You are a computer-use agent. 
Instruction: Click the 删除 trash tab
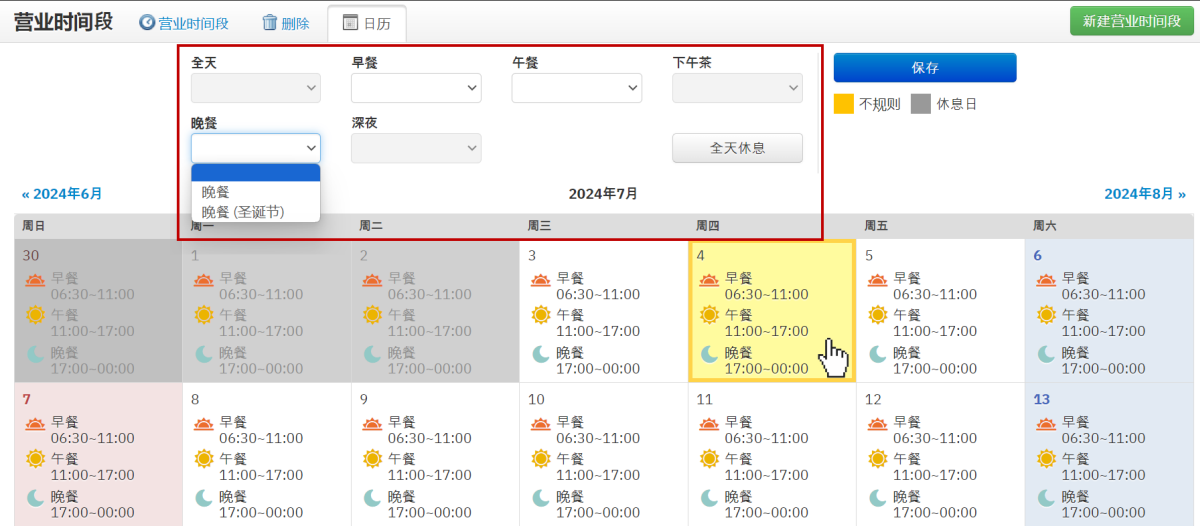(x=285, y=23)
